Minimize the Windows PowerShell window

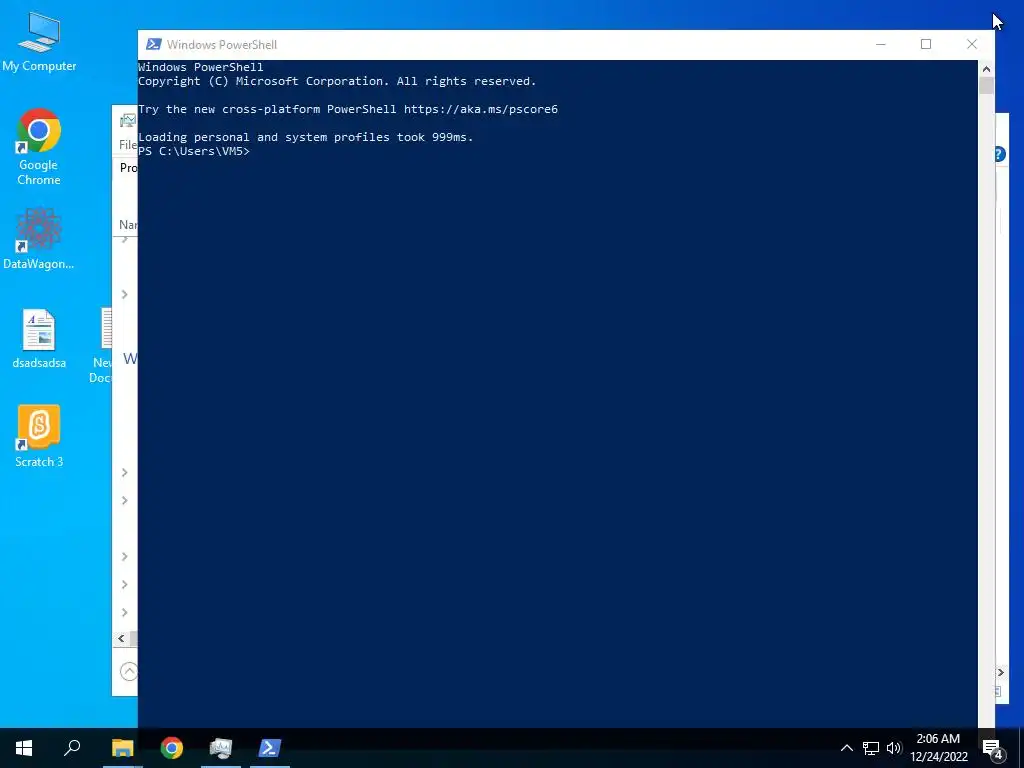tap(880, 44)
